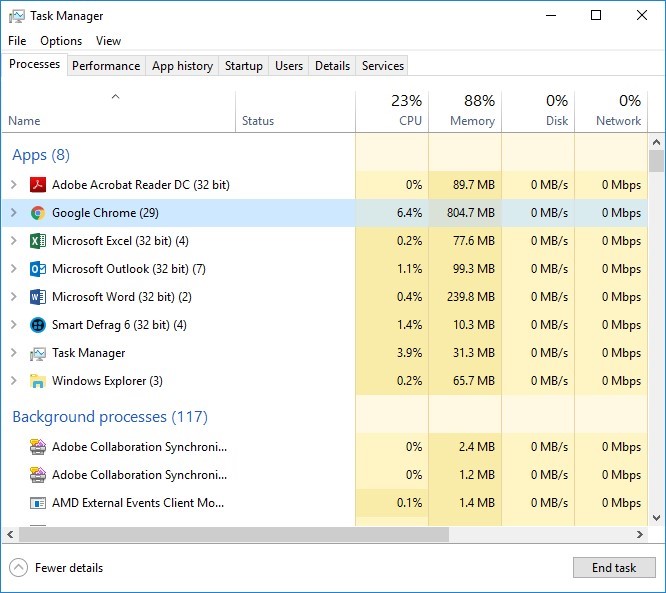The height and width of the screenshot is (593, 666).
Task: Switch to the Performance tab
Action: click(106, 66)
